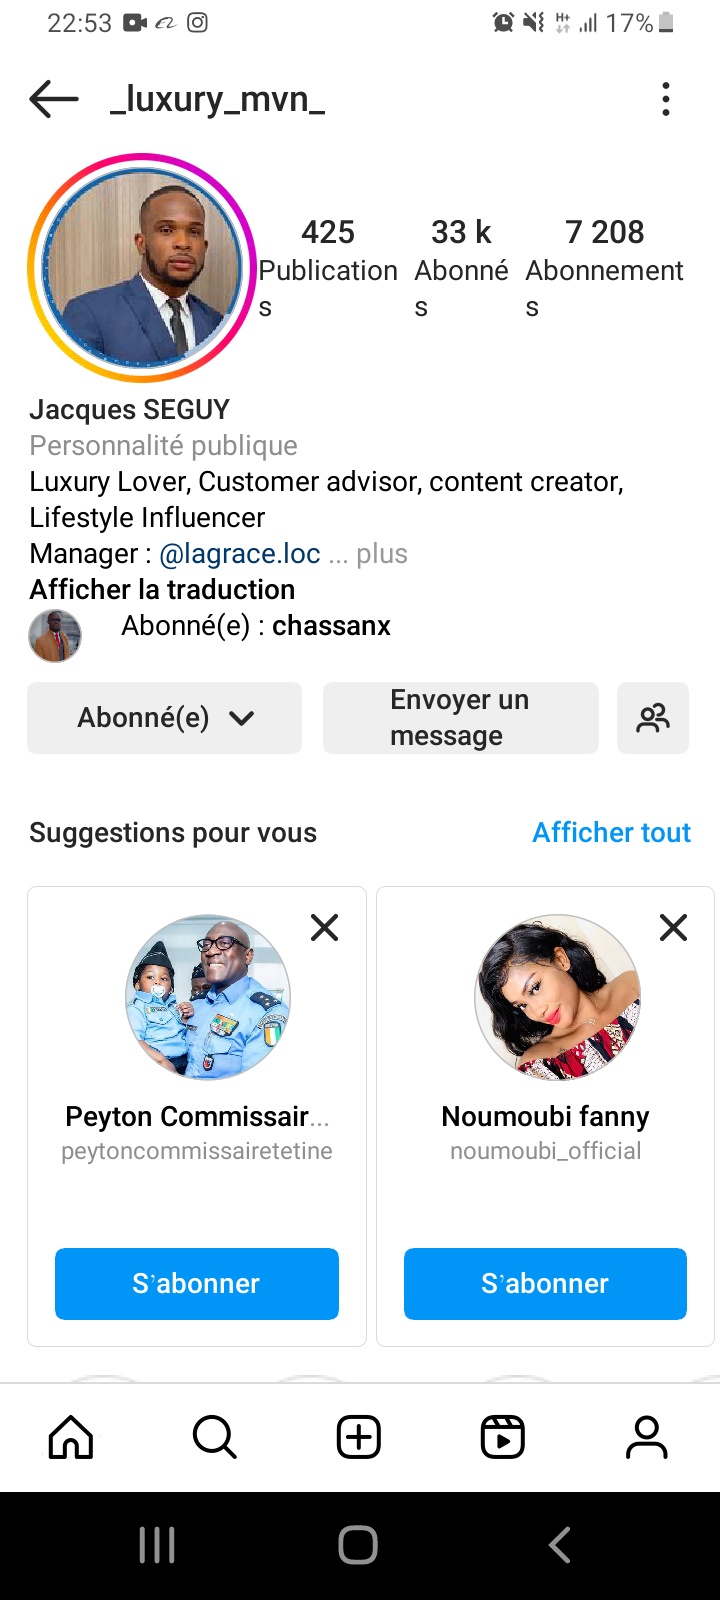This screenshot has width=720, height=1600.
Task: Open the similar accounts suggestion icon
Action: (x=653, y=718)
